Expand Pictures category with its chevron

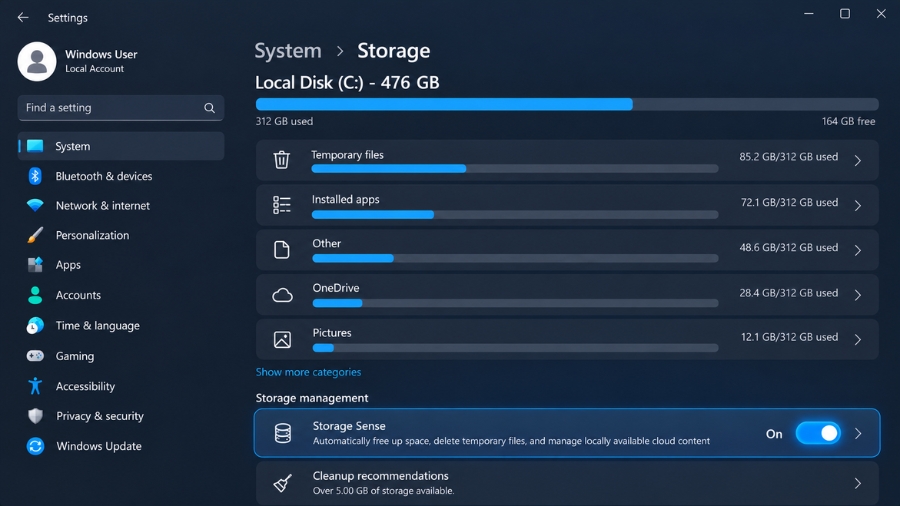(x=858, y=340)
